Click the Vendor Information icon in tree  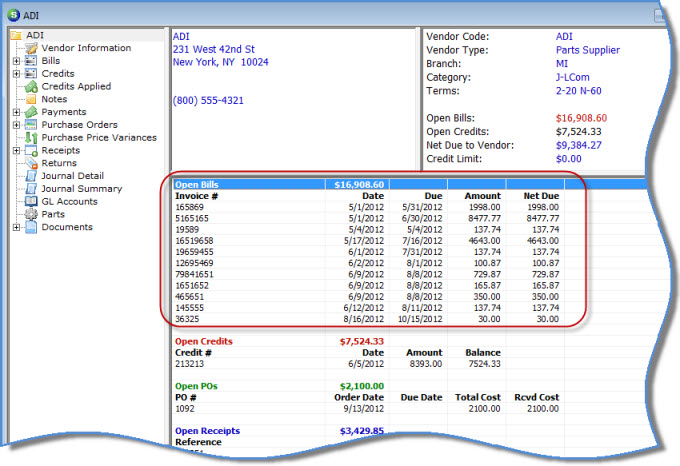(31, 48)
